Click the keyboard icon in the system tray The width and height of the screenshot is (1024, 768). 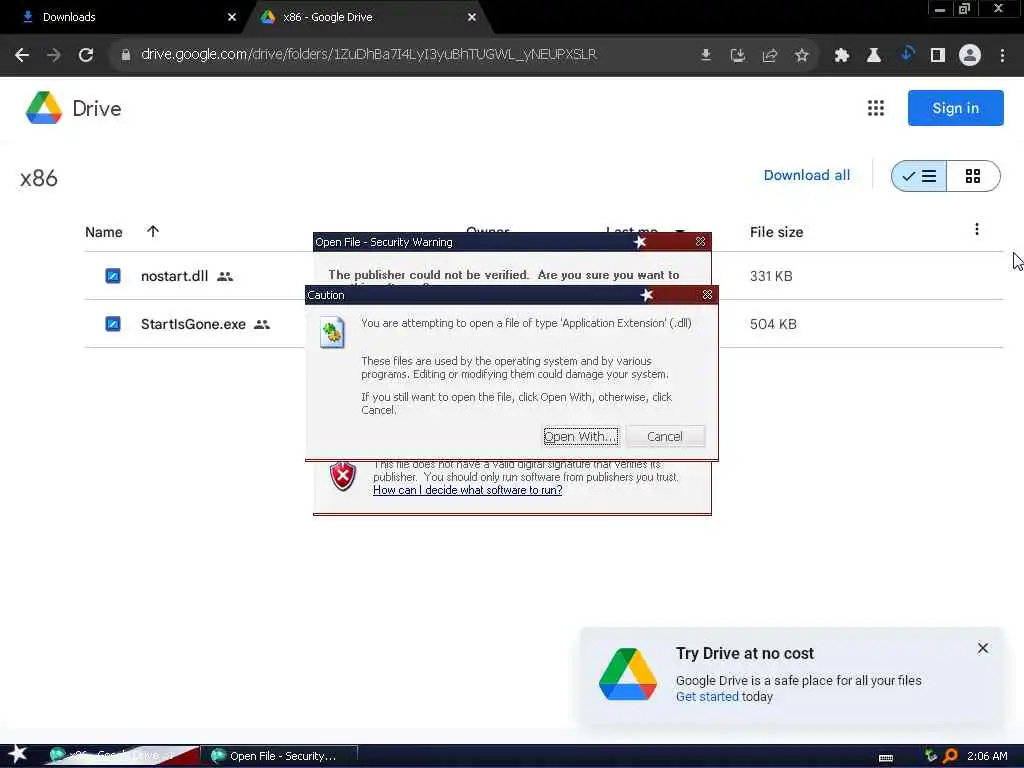coord(886,757)
